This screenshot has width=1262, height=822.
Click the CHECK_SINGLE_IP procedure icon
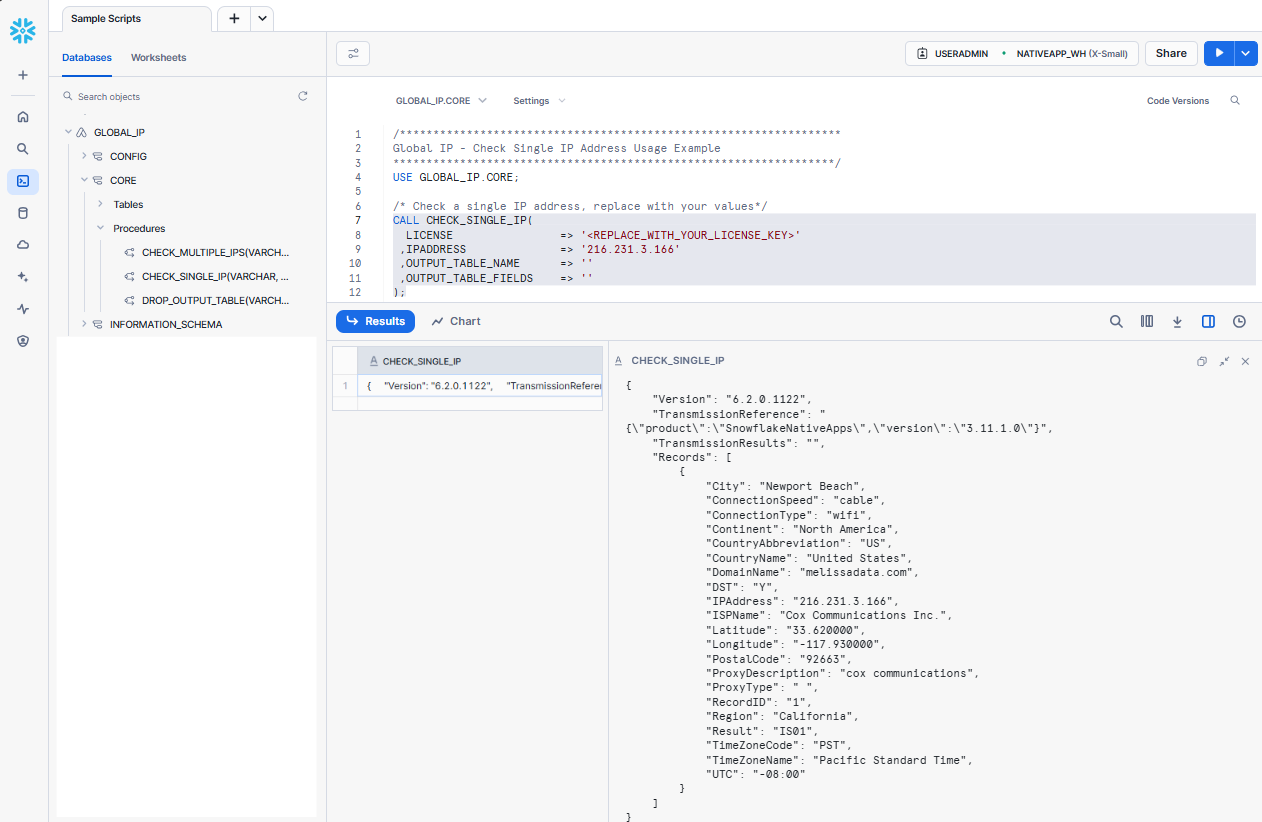tap(130, 277)
